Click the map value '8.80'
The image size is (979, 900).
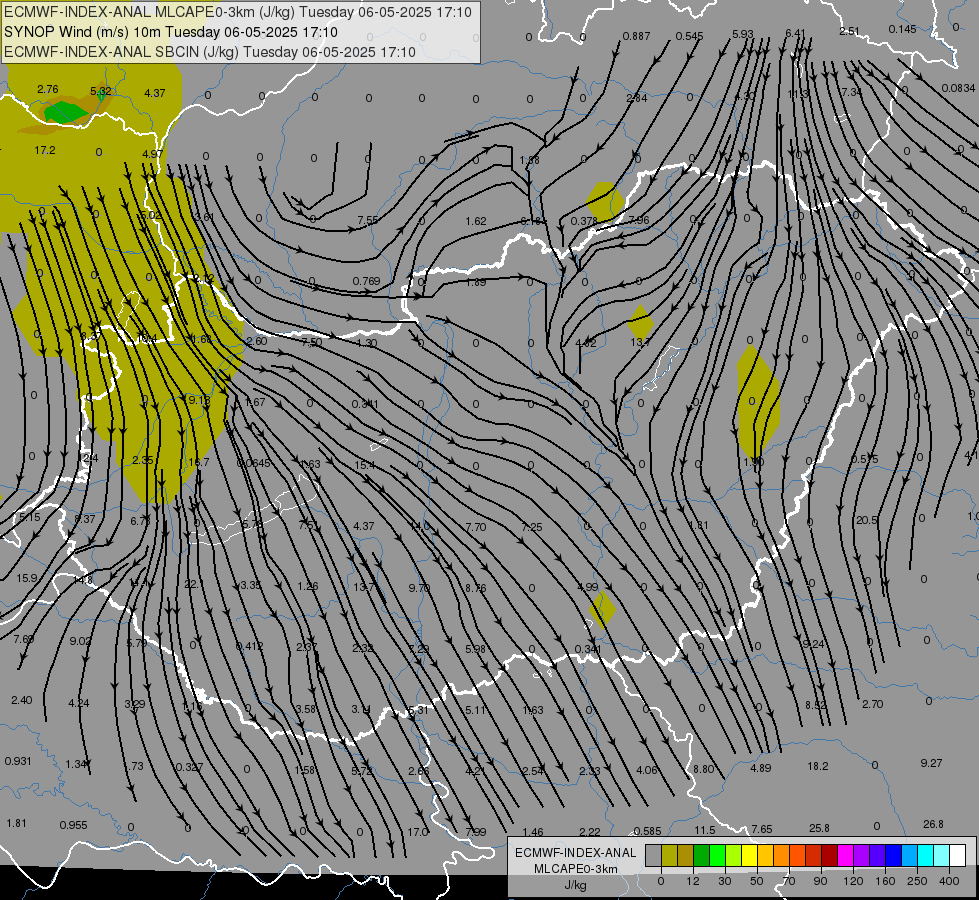703,769
